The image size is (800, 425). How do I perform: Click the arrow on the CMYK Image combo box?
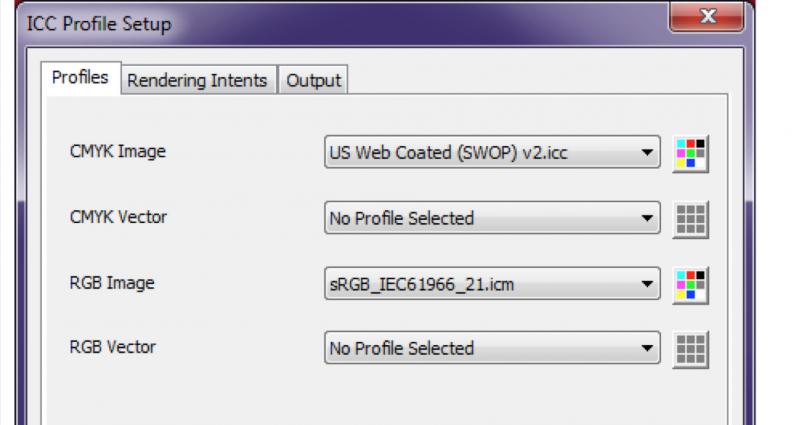[647, 153]
